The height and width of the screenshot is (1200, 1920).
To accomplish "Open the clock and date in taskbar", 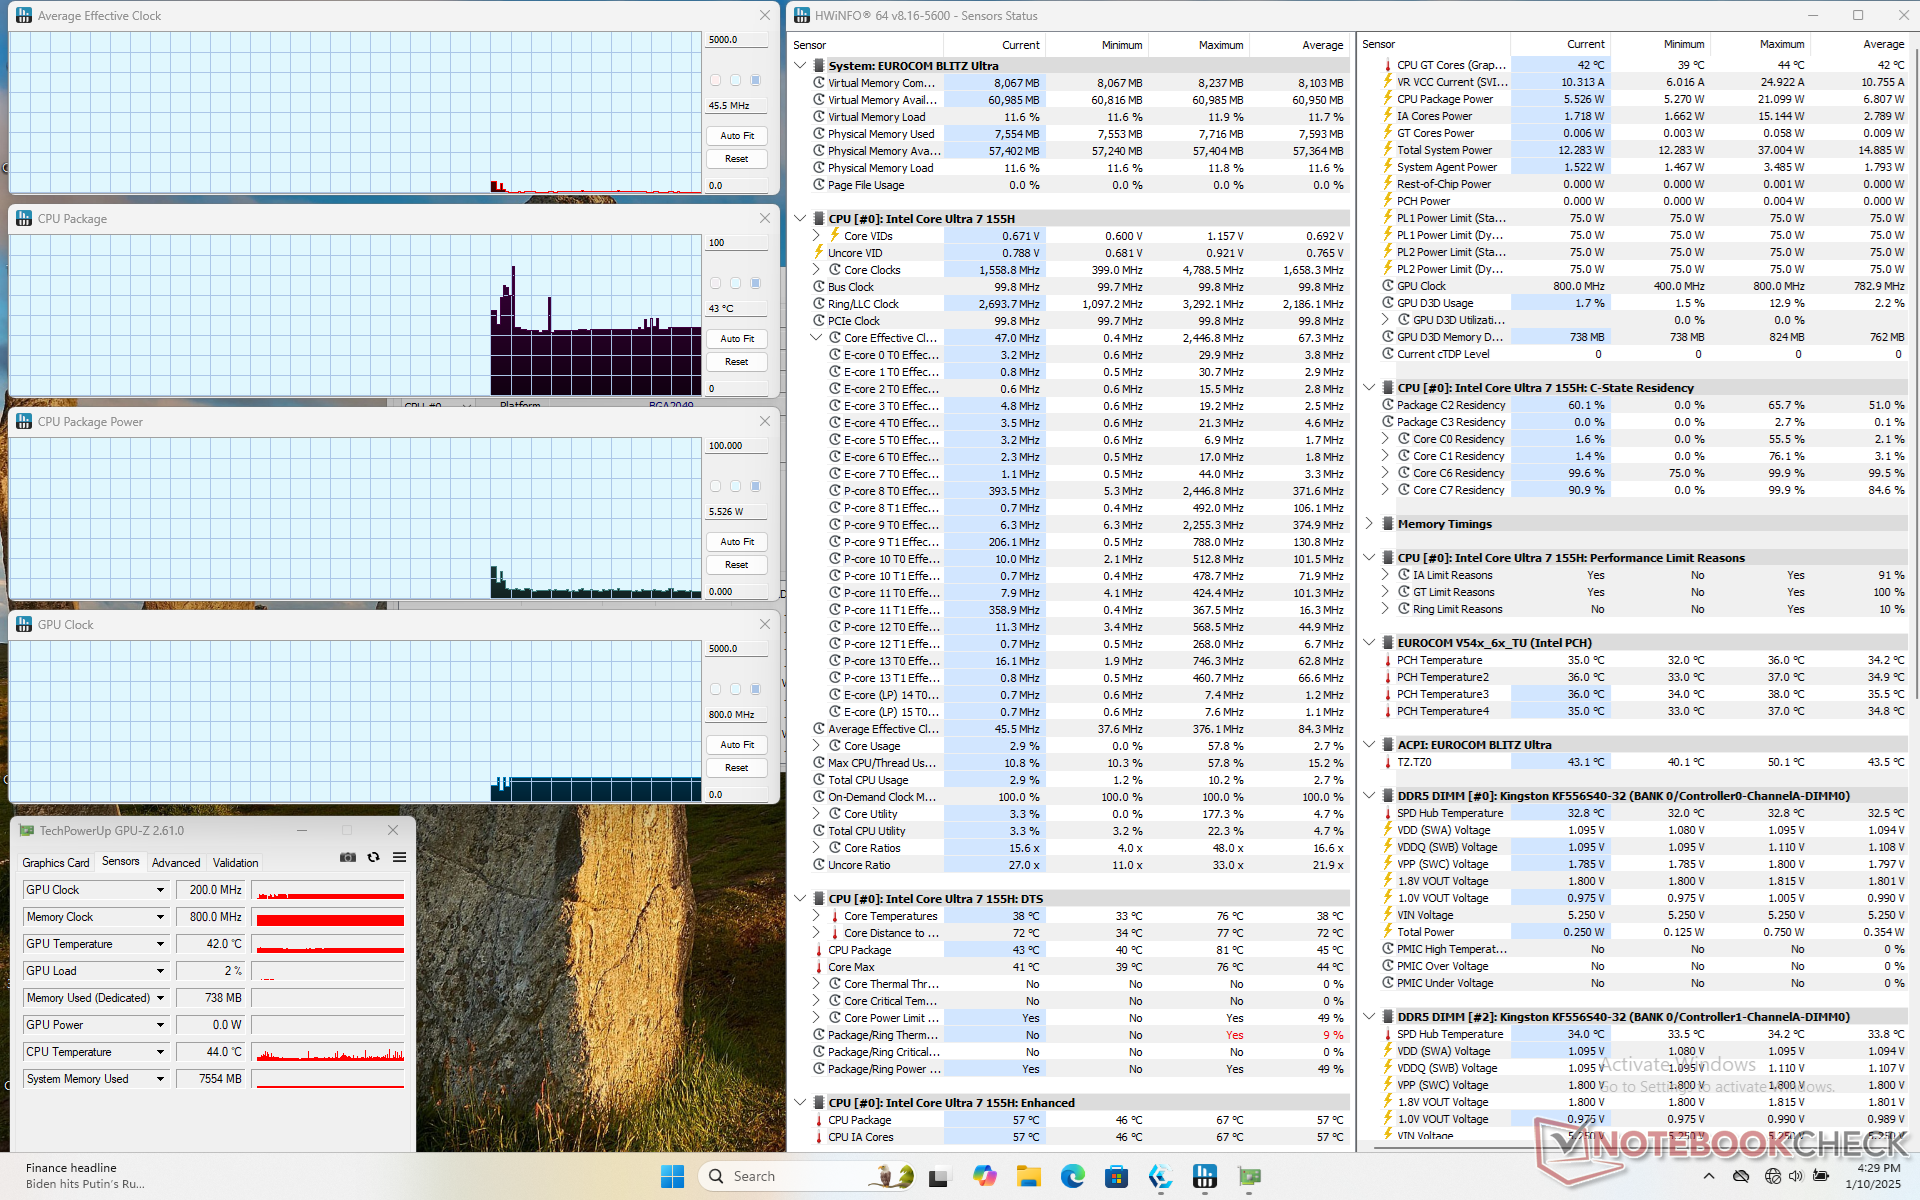I will (1873, 1176).
